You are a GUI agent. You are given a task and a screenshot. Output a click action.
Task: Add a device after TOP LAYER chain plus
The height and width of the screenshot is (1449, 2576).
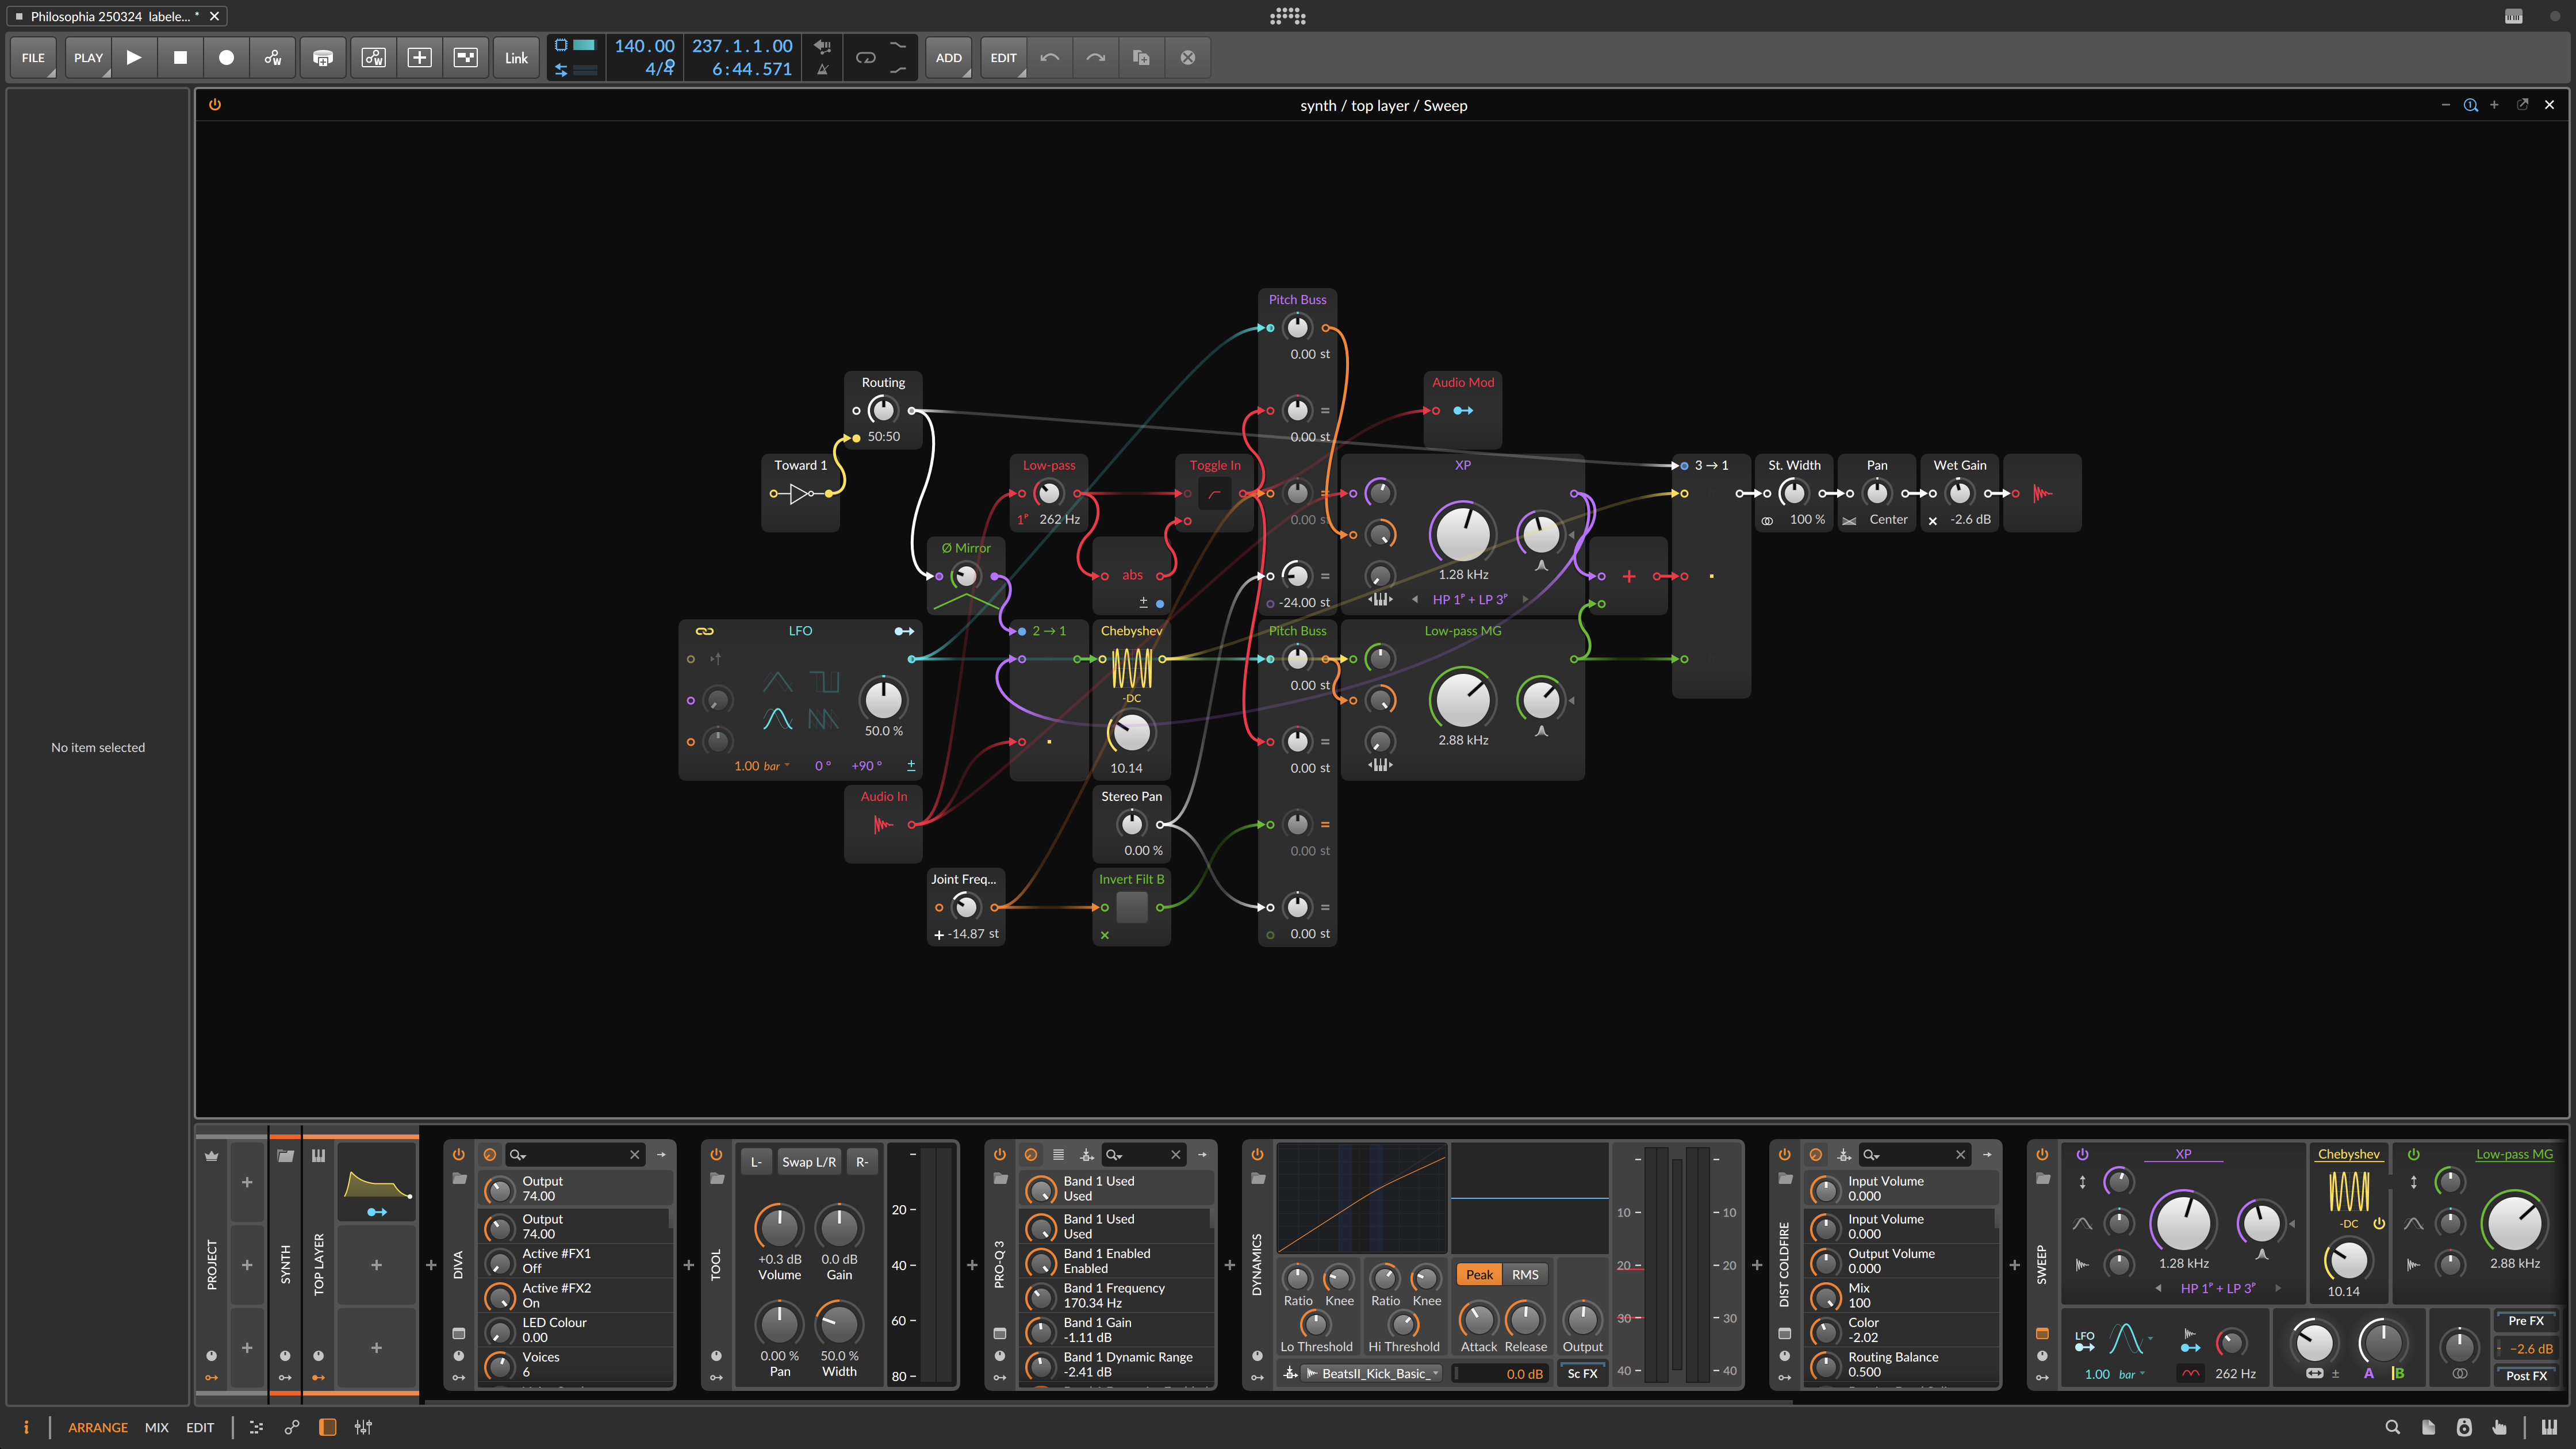[x=431, y=1265]
